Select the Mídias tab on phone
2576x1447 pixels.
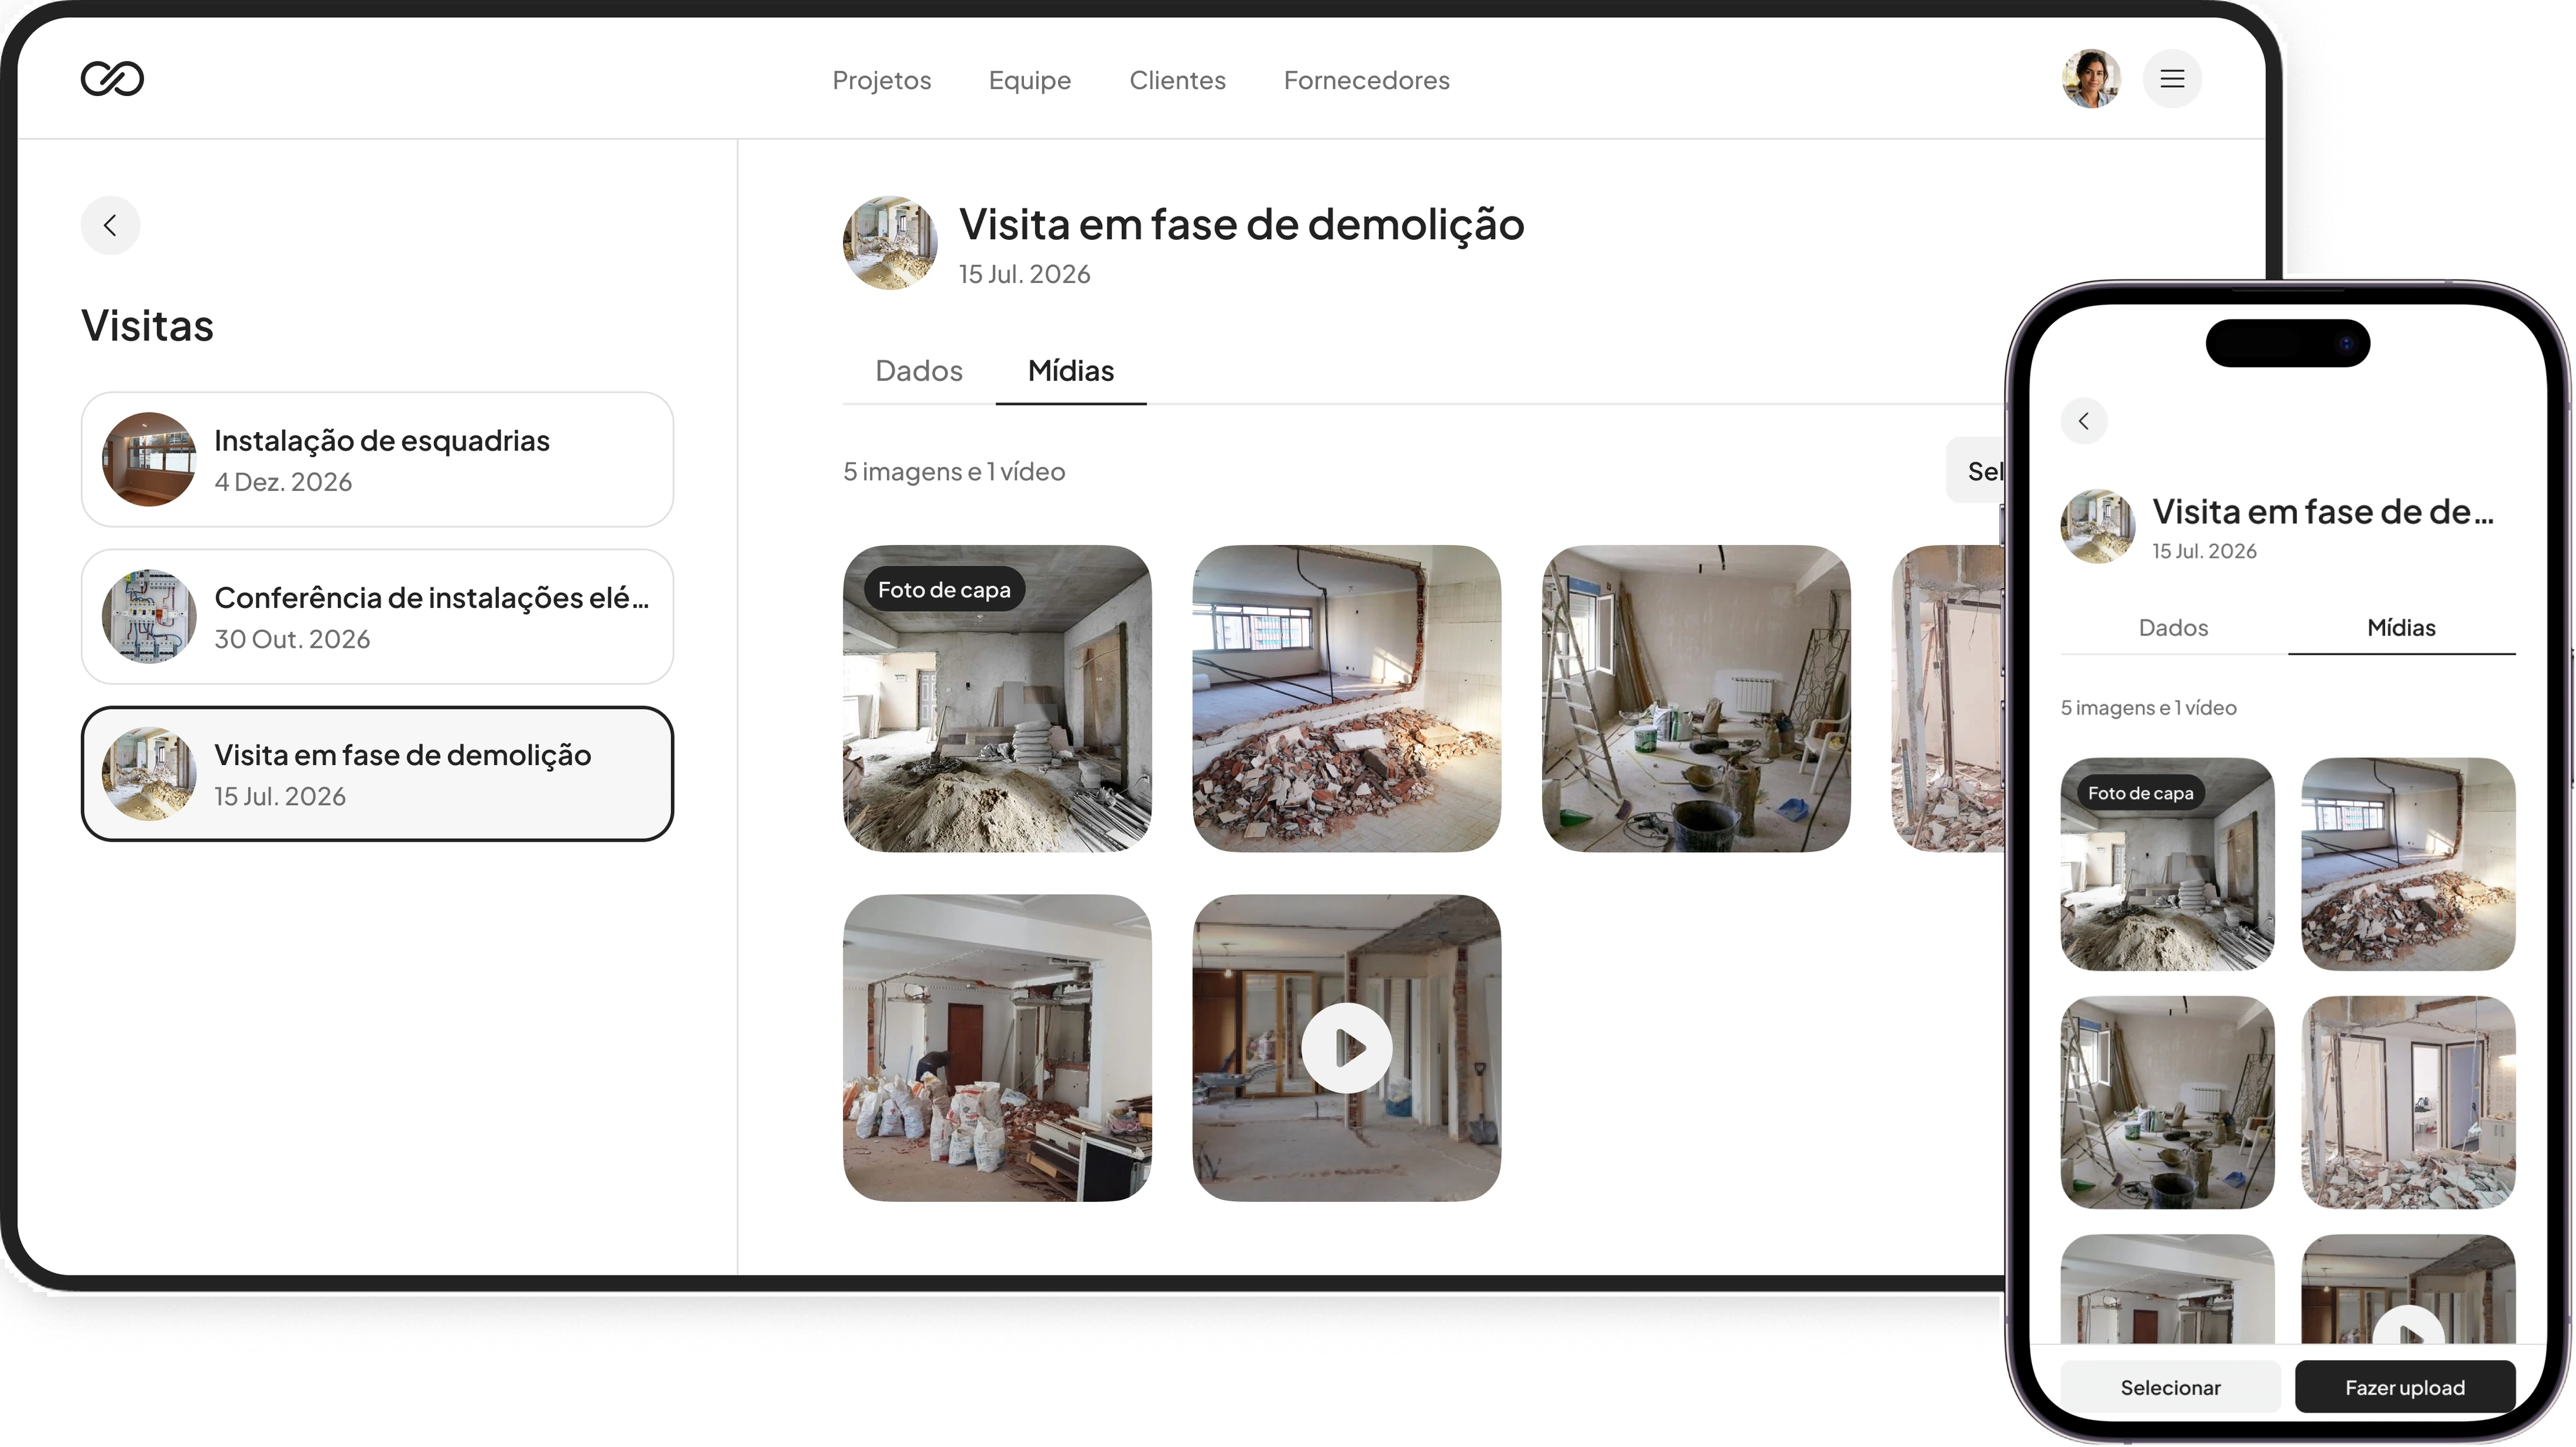tap(2401, 628)
